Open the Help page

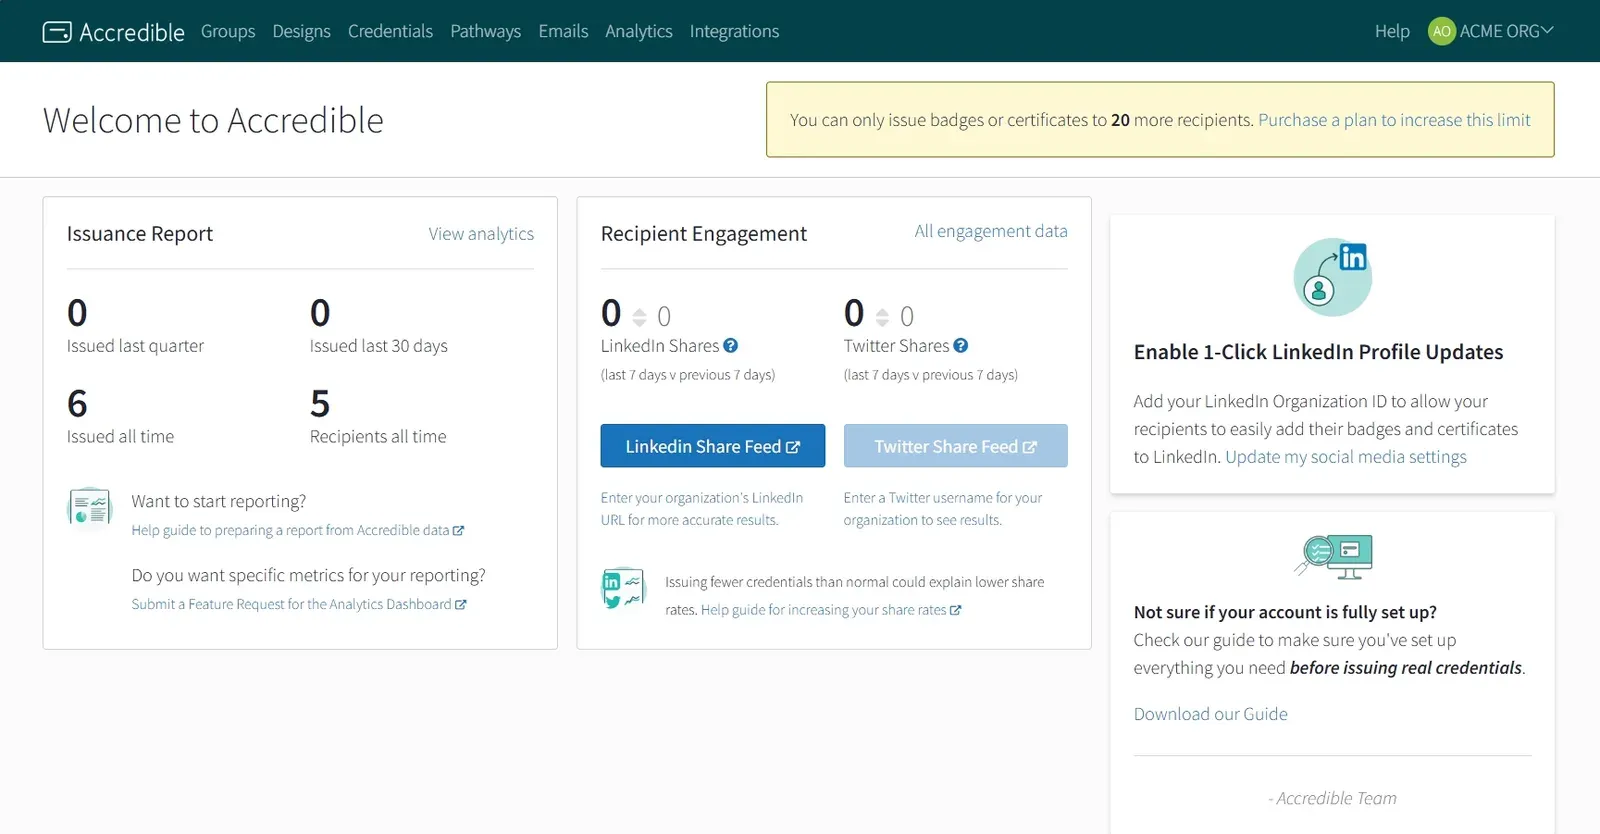pyautogui.click(x=1392, y=31)
